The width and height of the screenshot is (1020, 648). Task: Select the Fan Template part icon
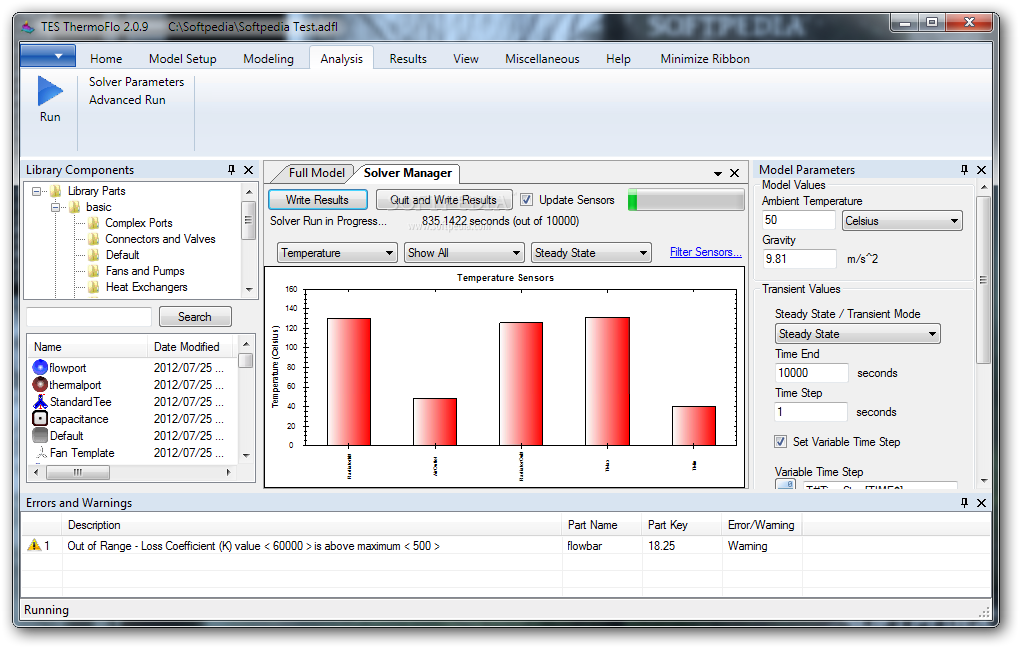tap(41, 452)
